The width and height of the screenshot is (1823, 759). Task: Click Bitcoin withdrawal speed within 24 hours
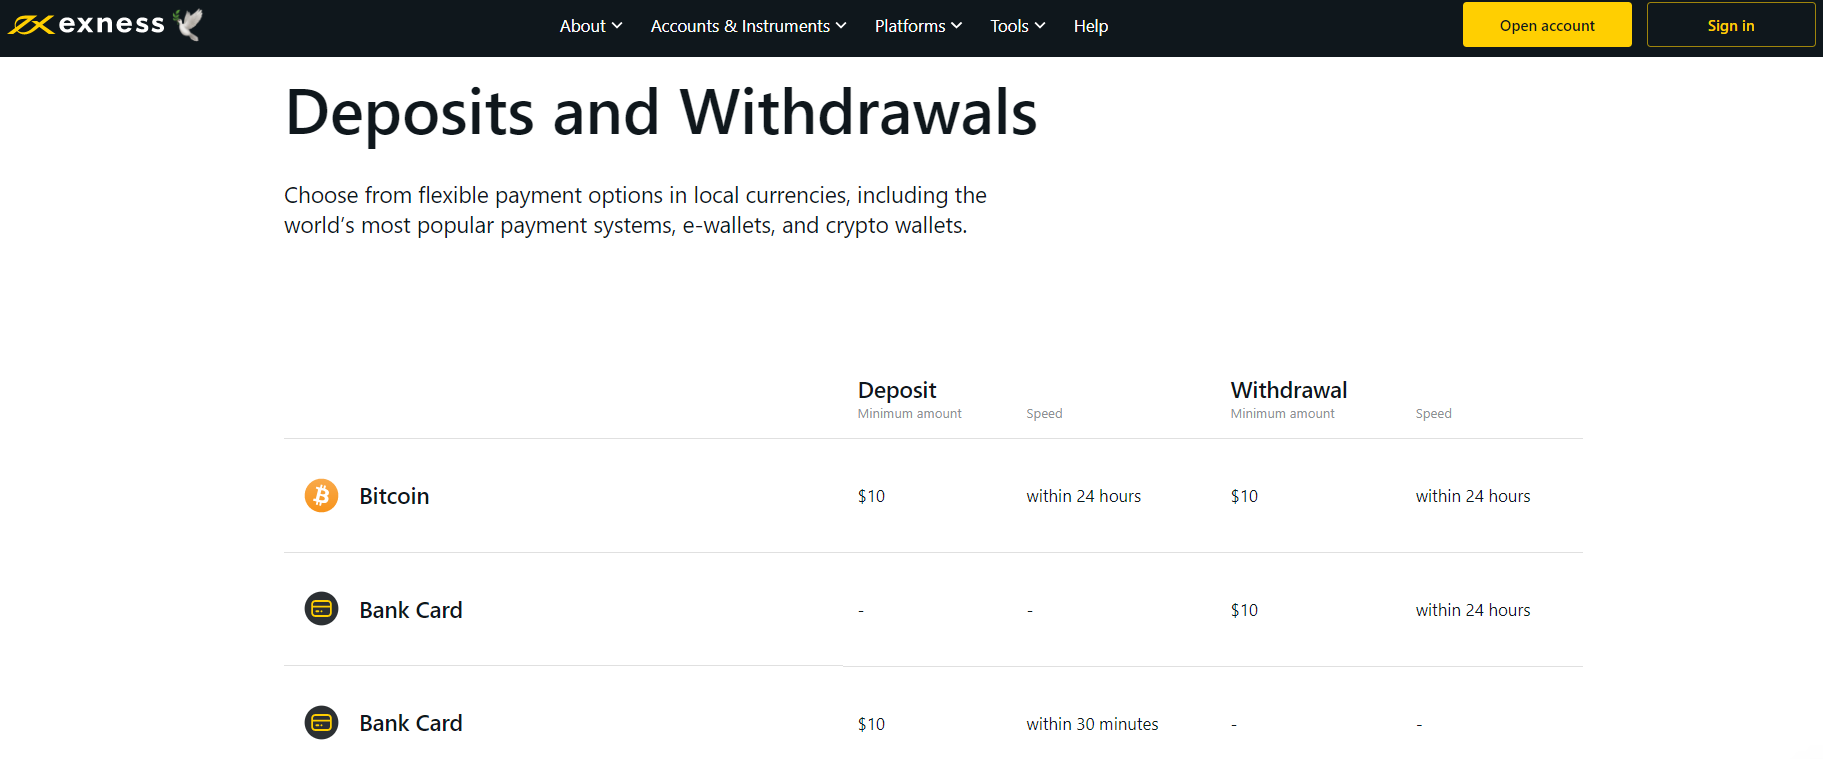pos(1473,496)
